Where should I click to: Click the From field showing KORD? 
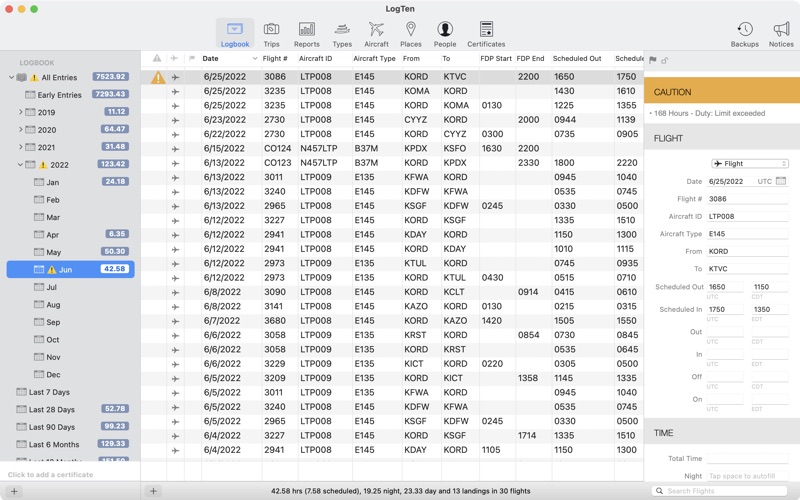pos(747,251)
